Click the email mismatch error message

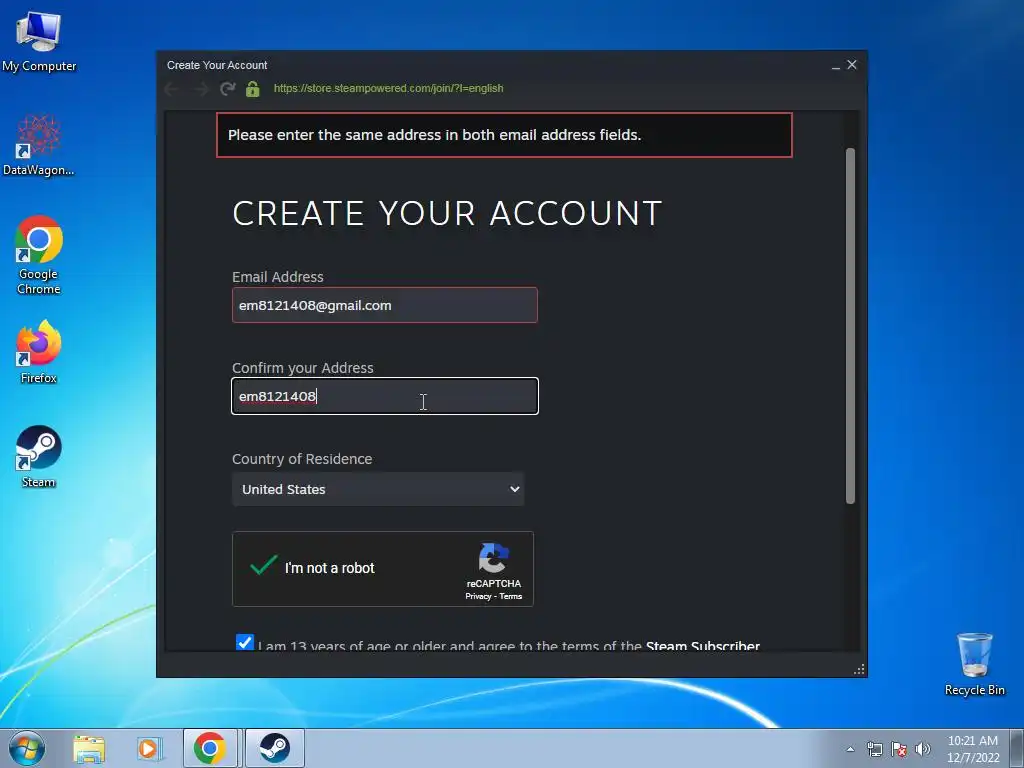(504, 135)
